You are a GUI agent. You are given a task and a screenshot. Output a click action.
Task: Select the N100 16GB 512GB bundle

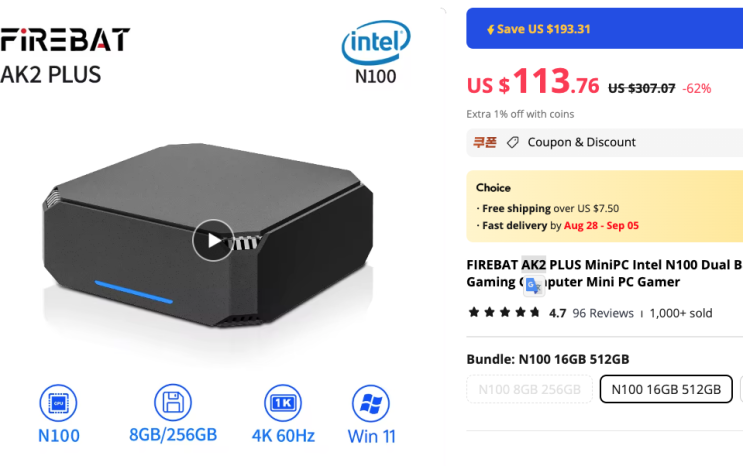point(666,389)
